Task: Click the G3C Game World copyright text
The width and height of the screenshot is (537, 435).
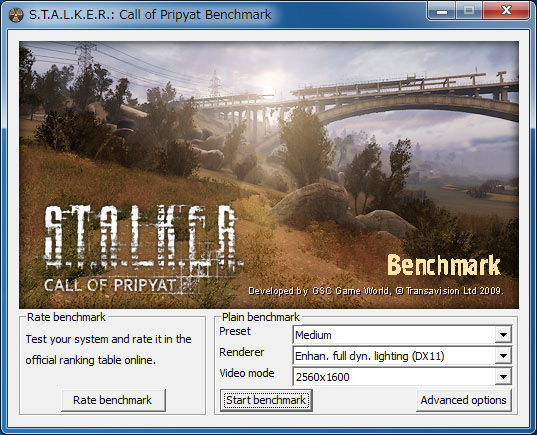Action: tap(376, 291)
